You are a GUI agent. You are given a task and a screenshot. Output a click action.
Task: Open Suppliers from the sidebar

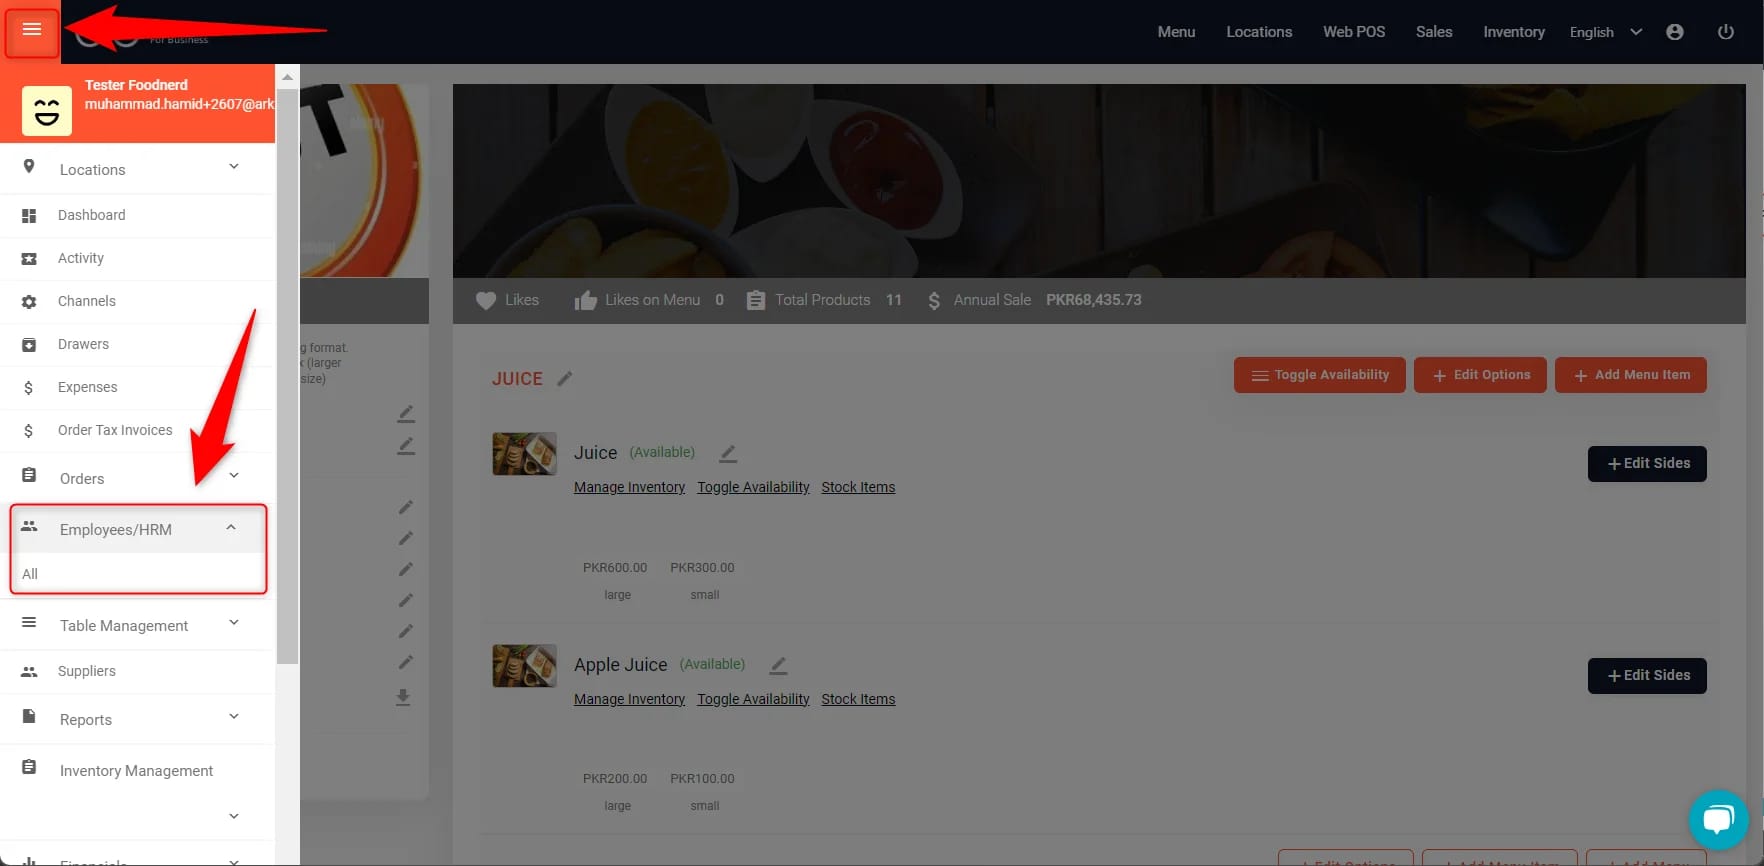pos(138,671)
